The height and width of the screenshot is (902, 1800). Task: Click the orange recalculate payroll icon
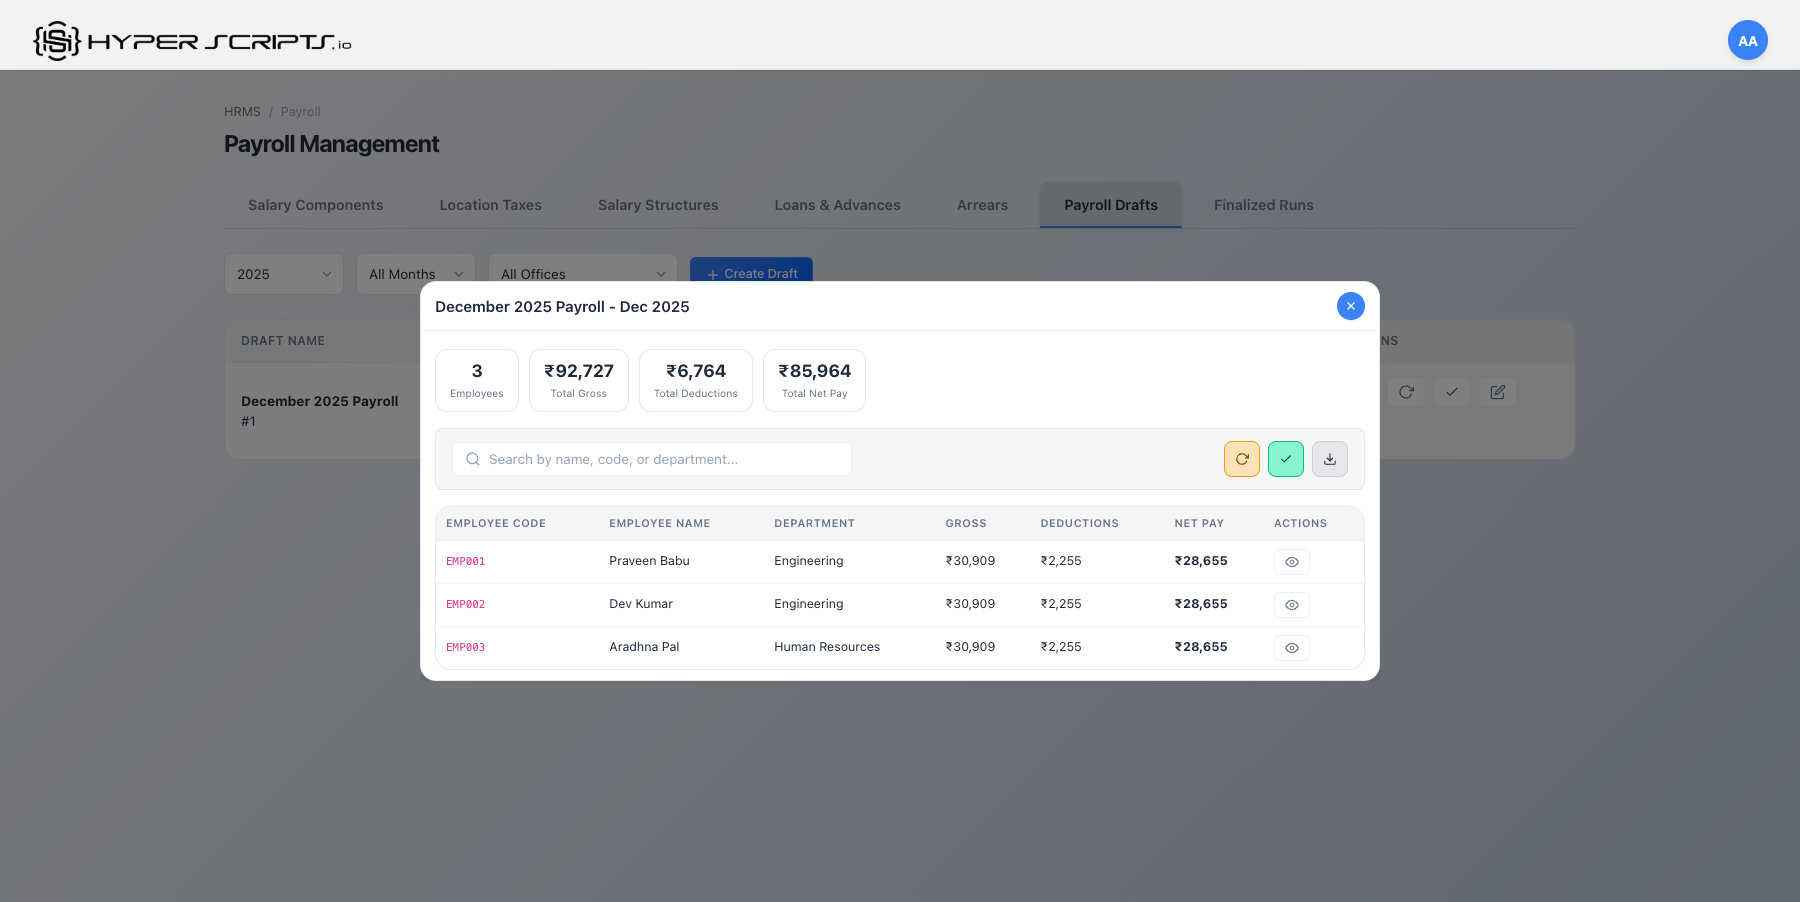pyautogui.click(x=1241, y=459)
